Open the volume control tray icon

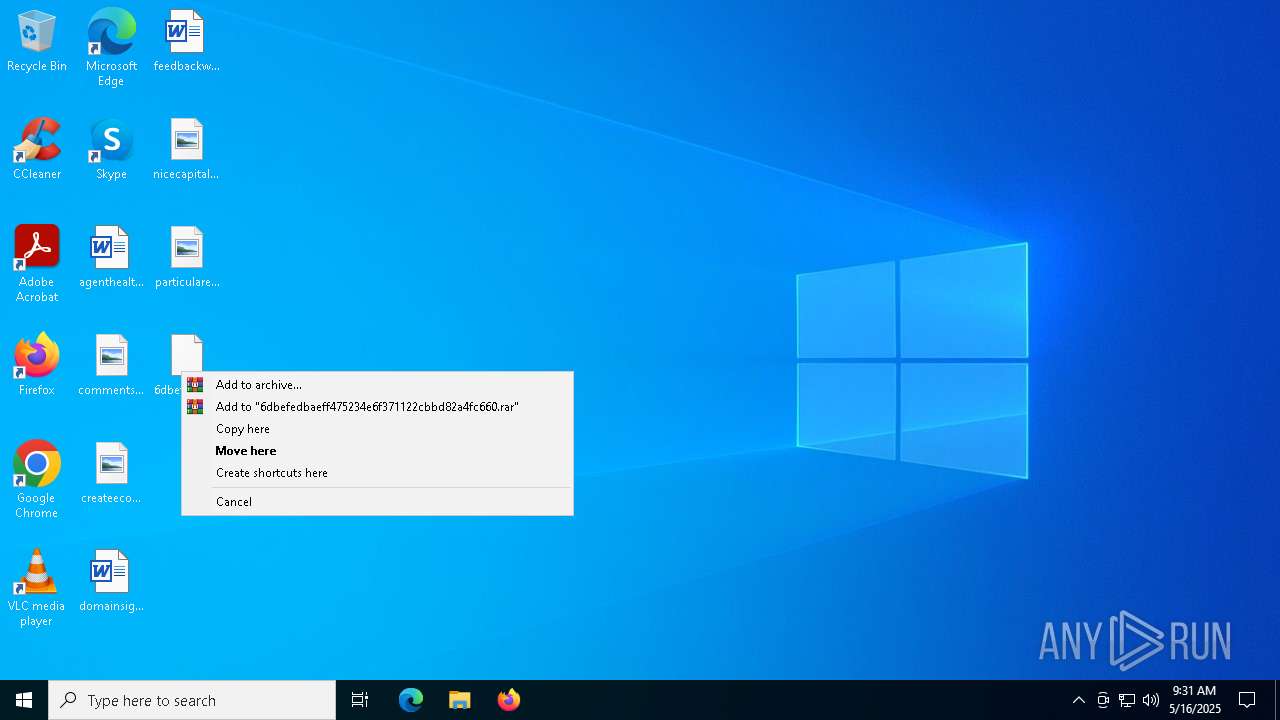click(x=1151, y=700)
